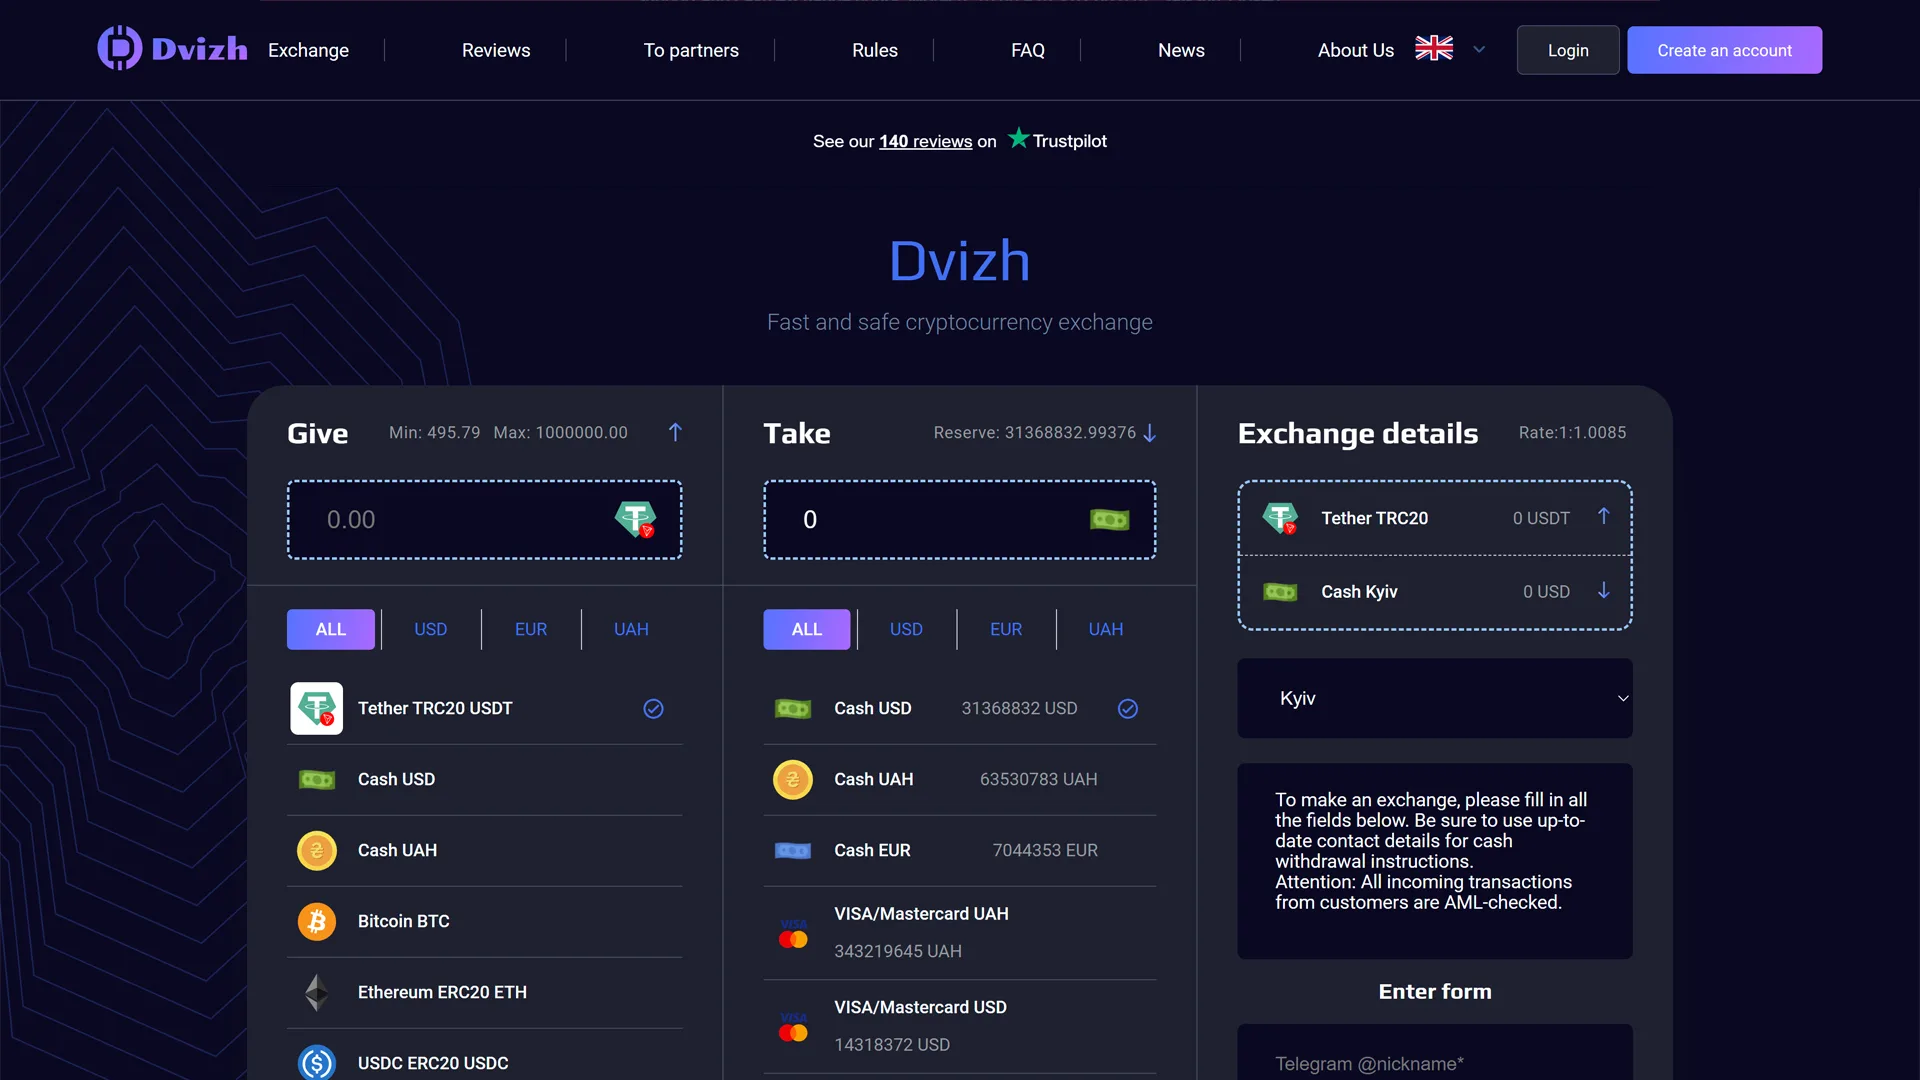Choose Bitcoin BTC as the Give currency

coord(485,921)
